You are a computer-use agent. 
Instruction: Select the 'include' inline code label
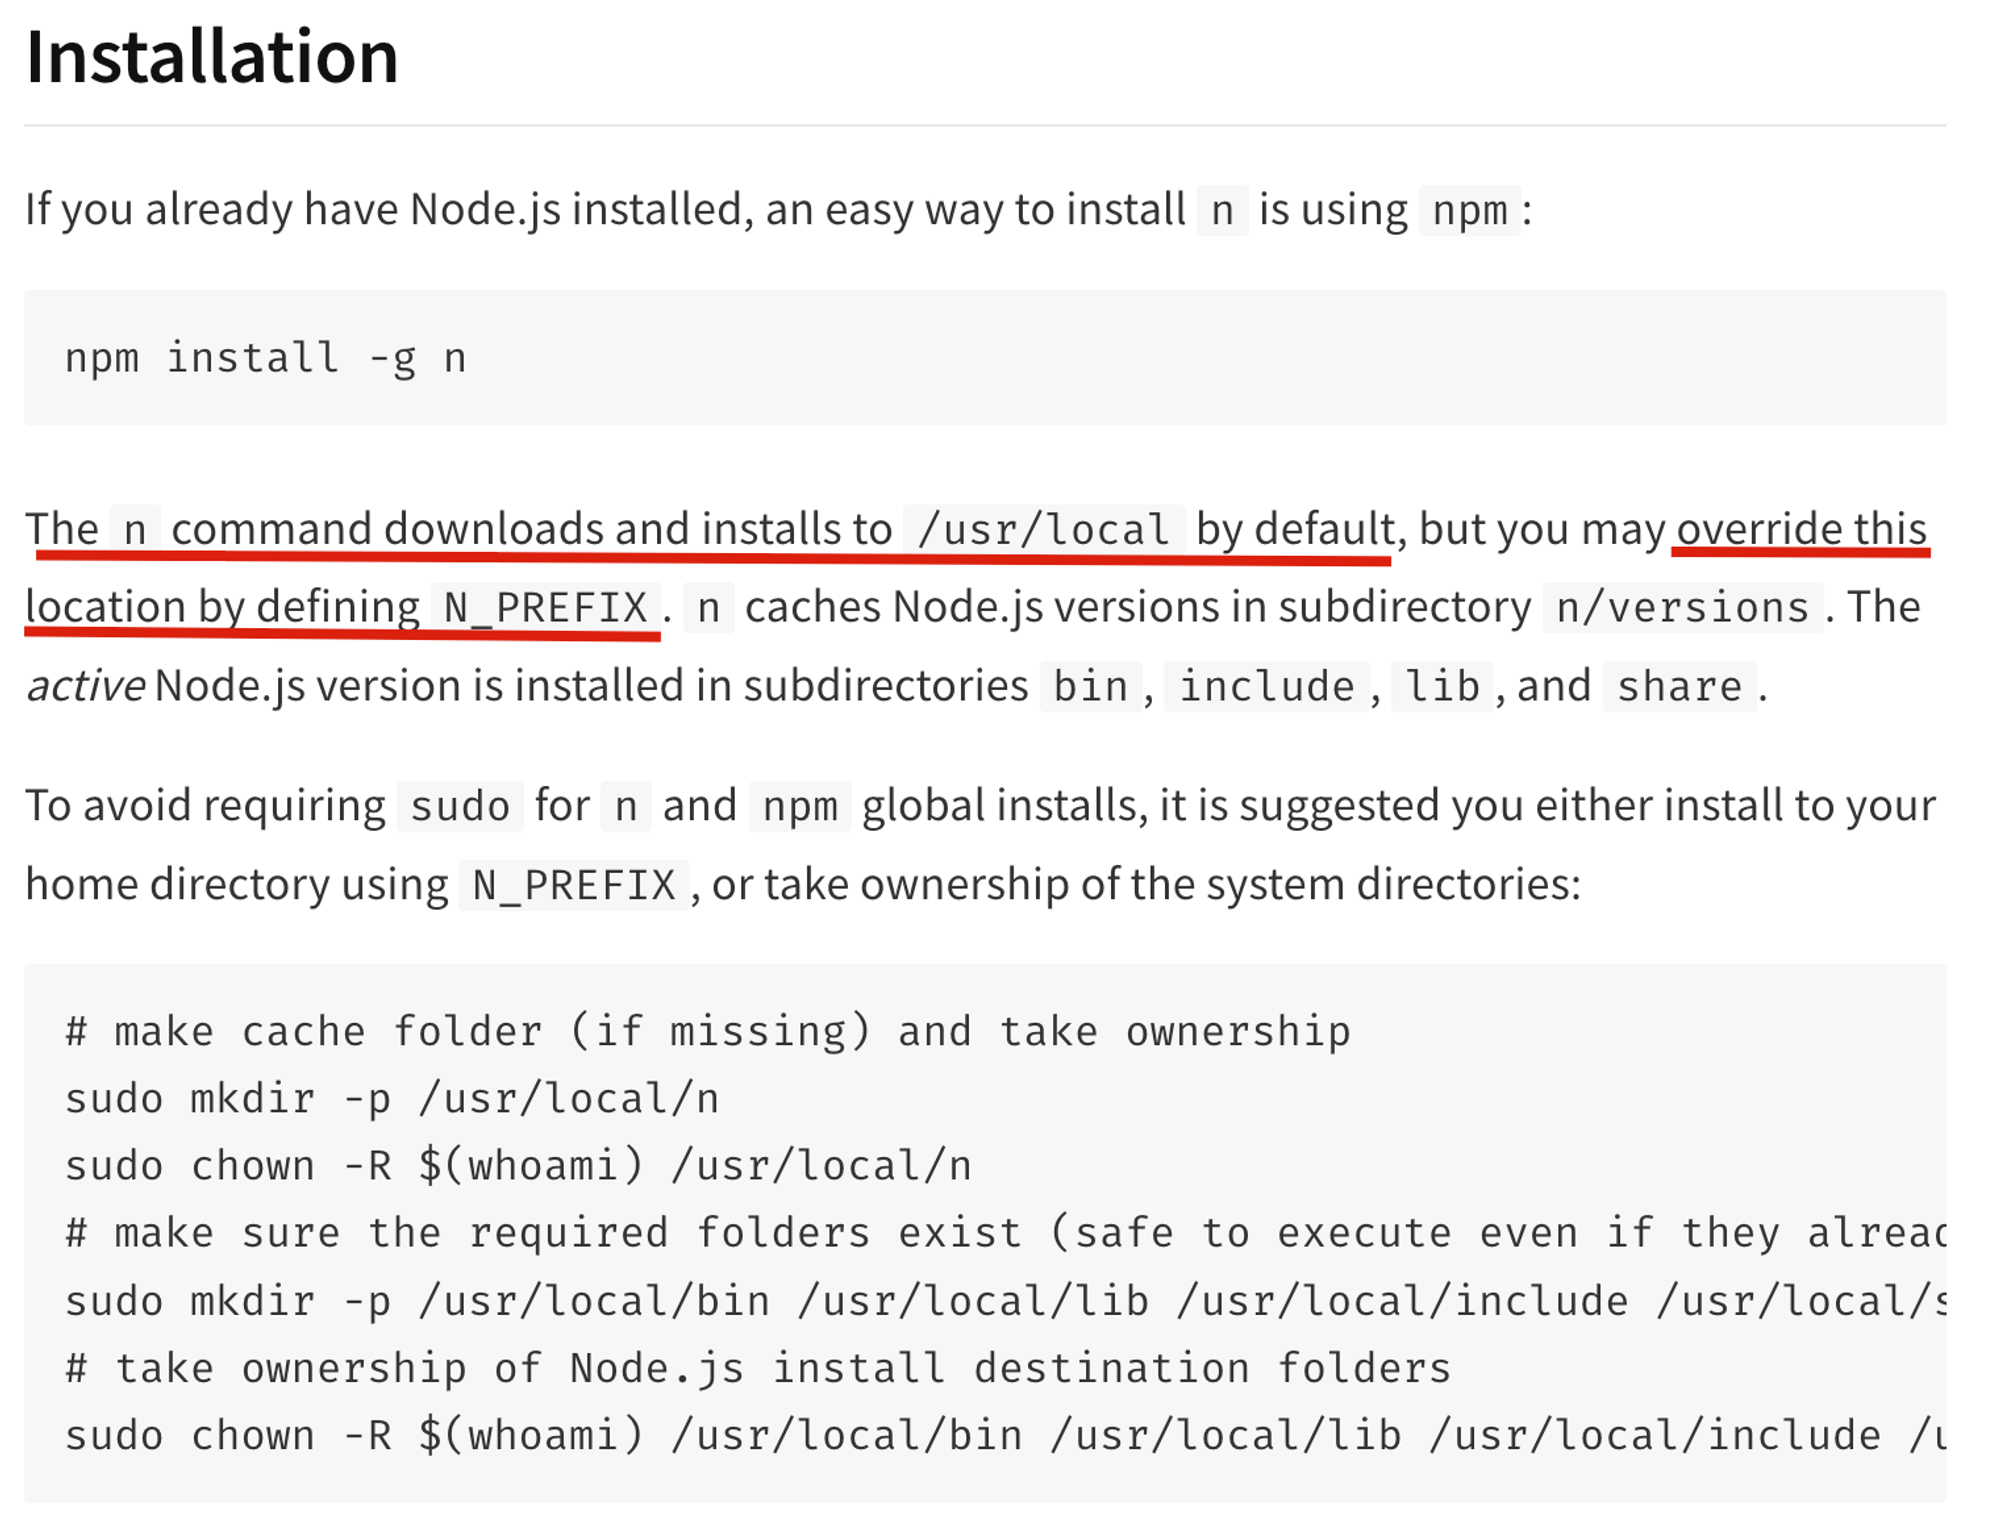[1266, 687]
